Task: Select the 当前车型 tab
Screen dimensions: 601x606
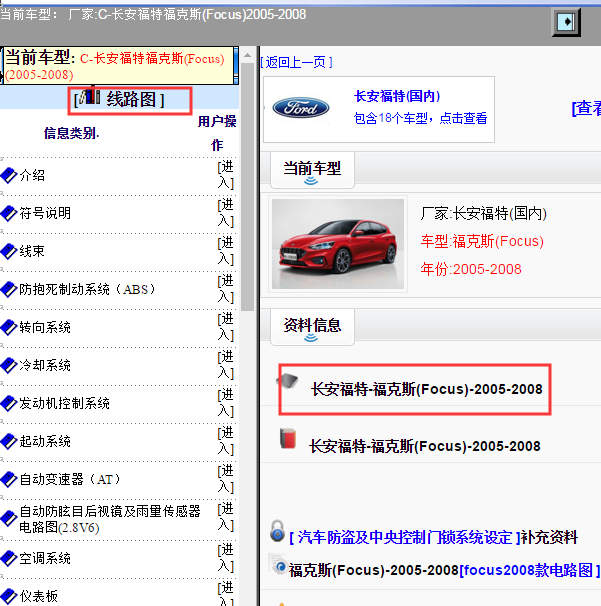Action: 312,170
